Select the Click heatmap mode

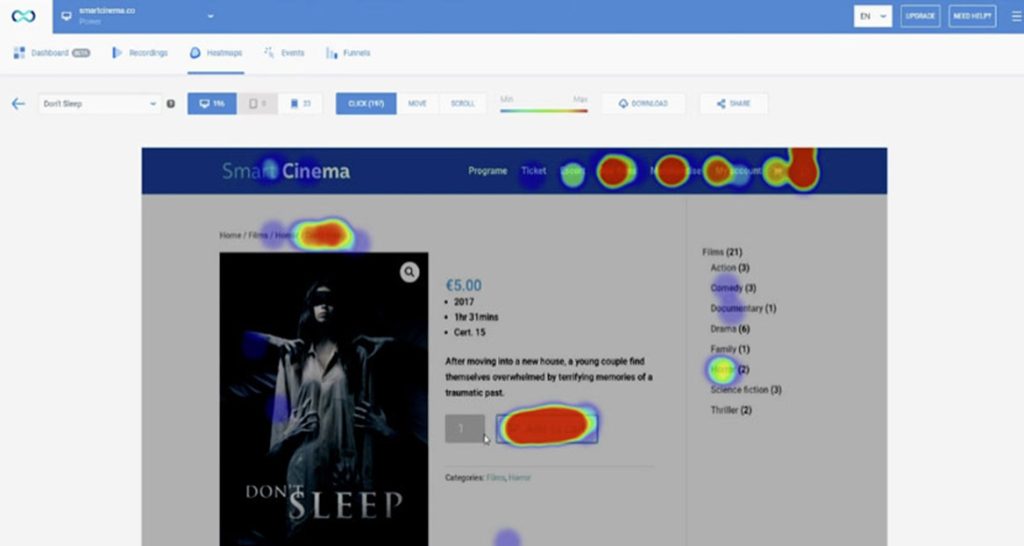[366, 103]
